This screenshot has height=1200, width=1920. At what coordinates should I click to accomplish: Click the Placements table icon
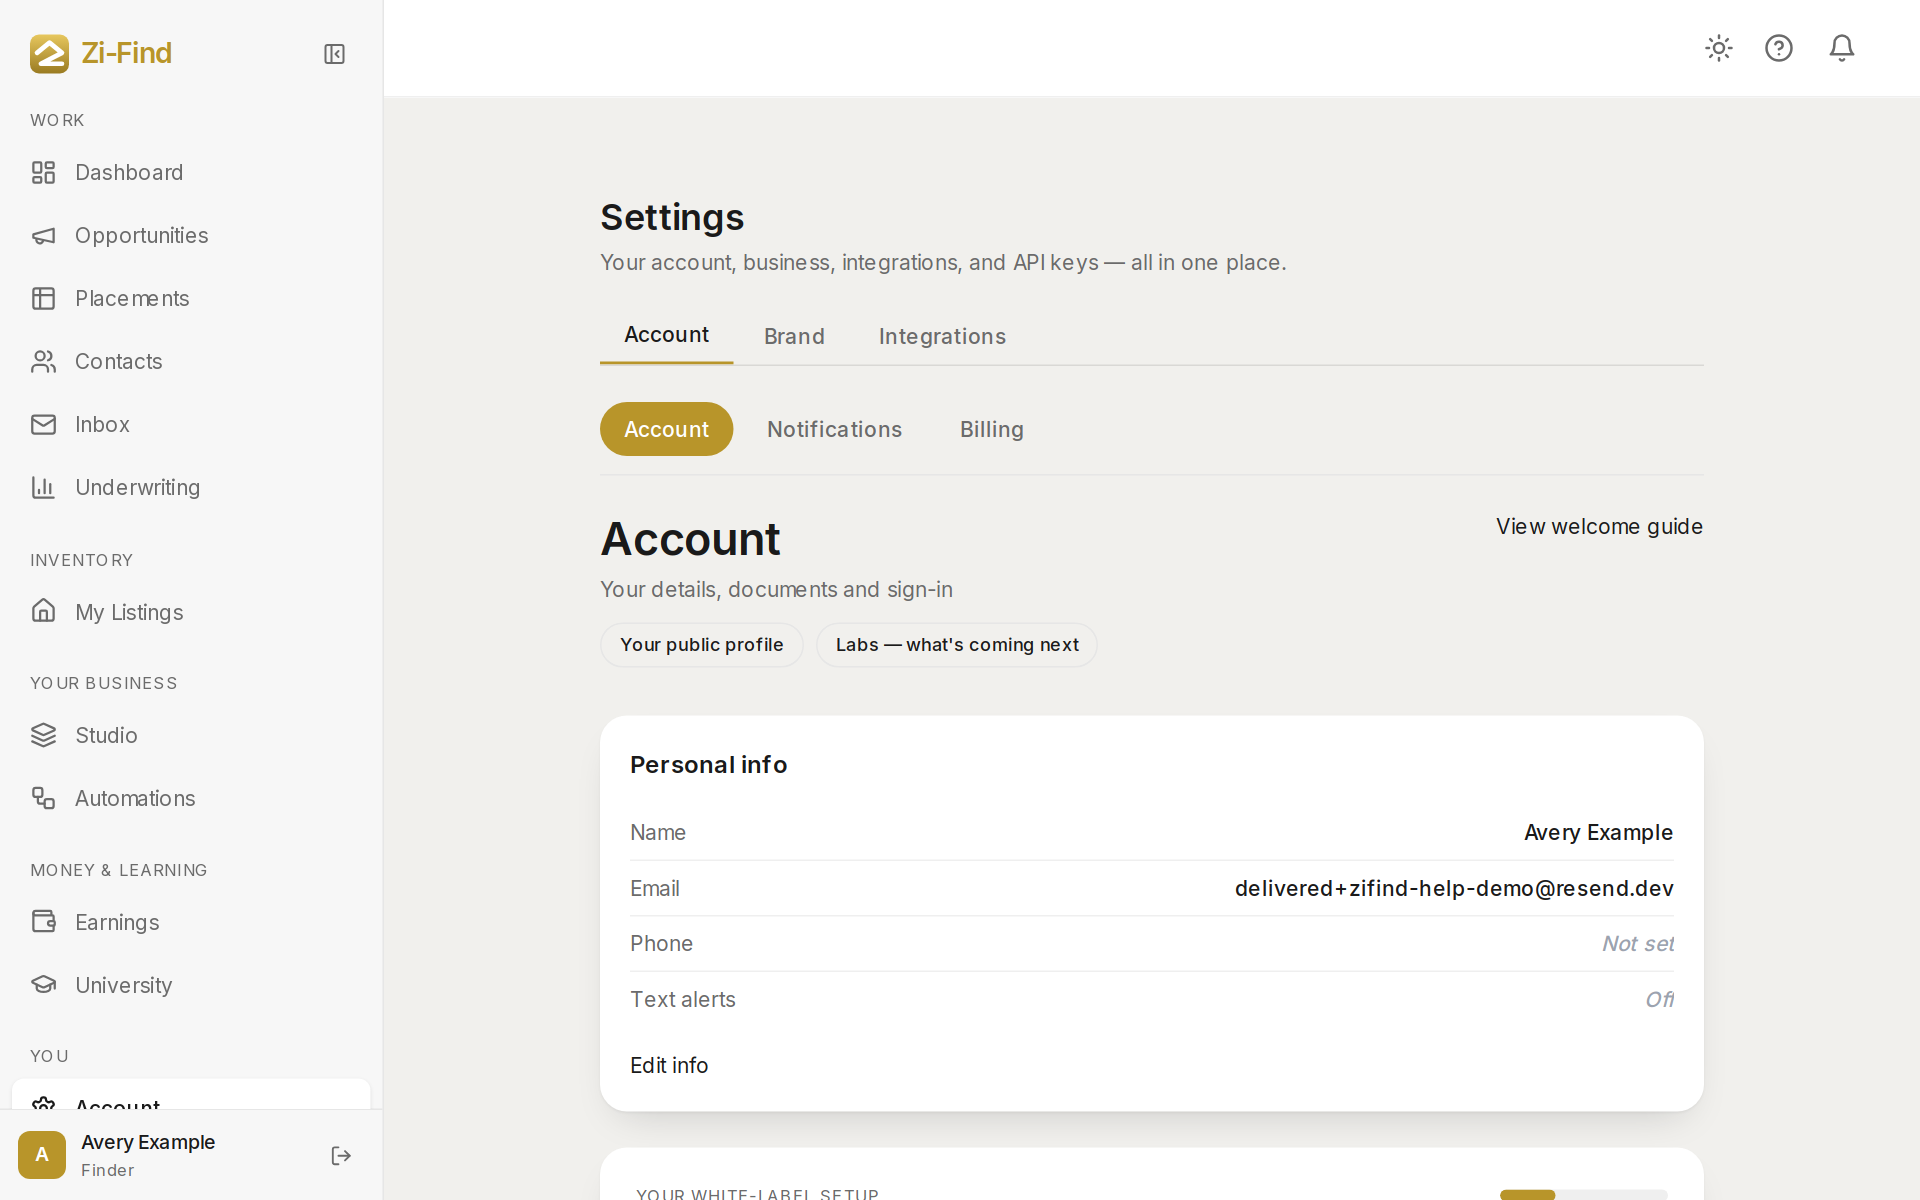point(43,299)
